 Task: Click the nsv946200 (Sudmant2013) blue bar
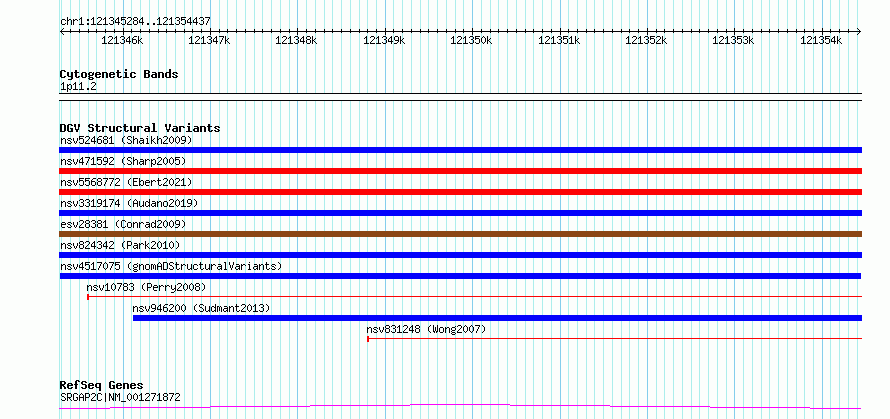(x=497, y=318)
